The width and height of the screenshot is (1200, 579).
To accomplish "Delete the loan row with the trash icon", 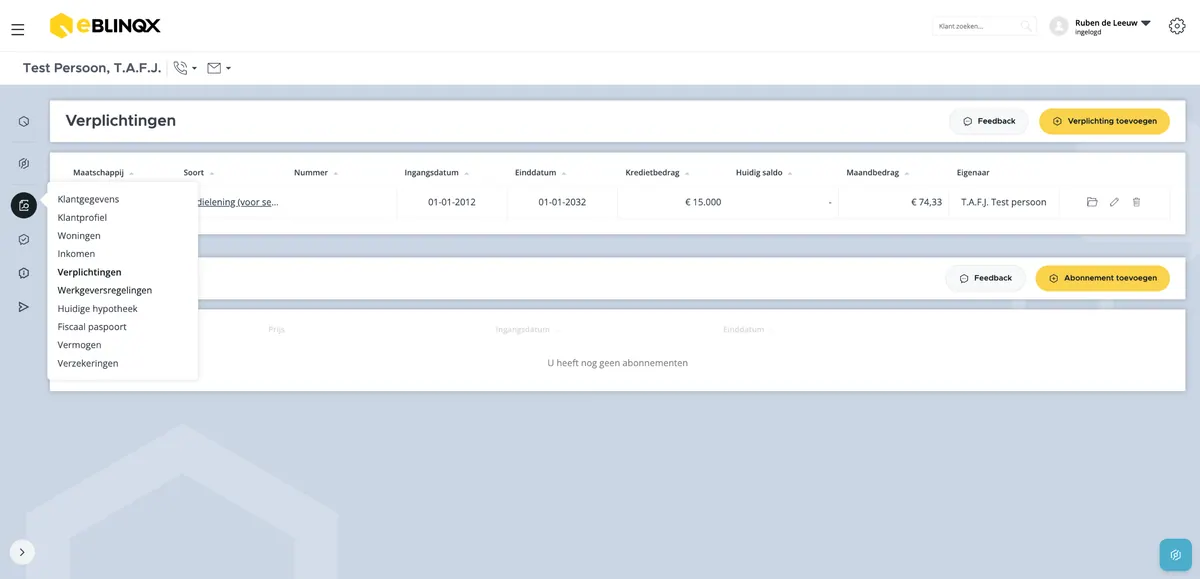I will [x=1136, y=202].
